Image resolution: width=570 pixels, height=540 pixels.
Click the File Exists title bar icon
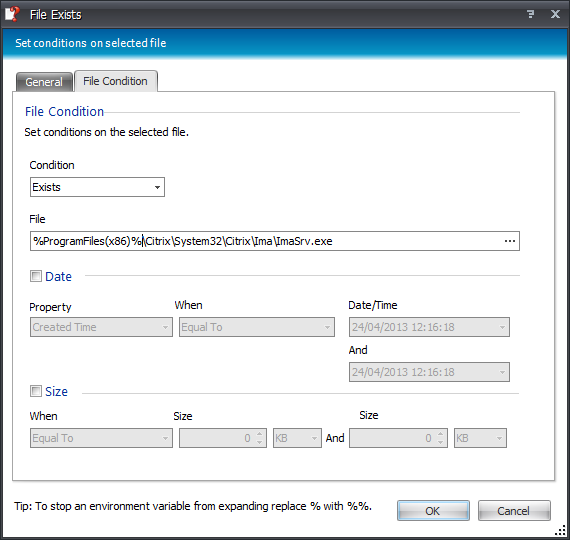pos(12,14)
